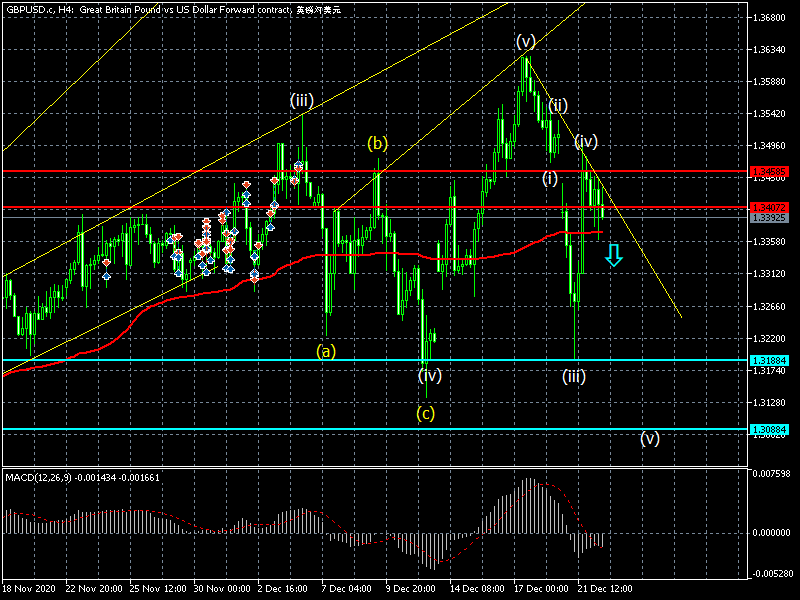This screenshot has height=600, width=800.
Task: Click the GBPUSD.c, H4 chart title
Action: [x=173, y=9]
